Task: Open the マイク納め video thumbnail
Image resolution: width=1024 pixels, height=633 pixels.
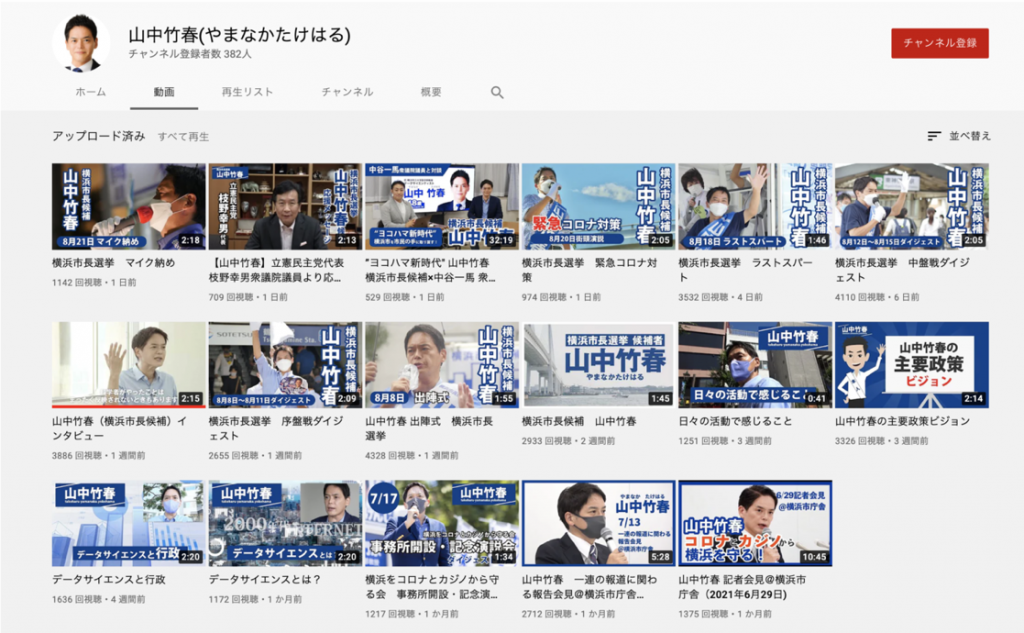Action: click(128, 206)
